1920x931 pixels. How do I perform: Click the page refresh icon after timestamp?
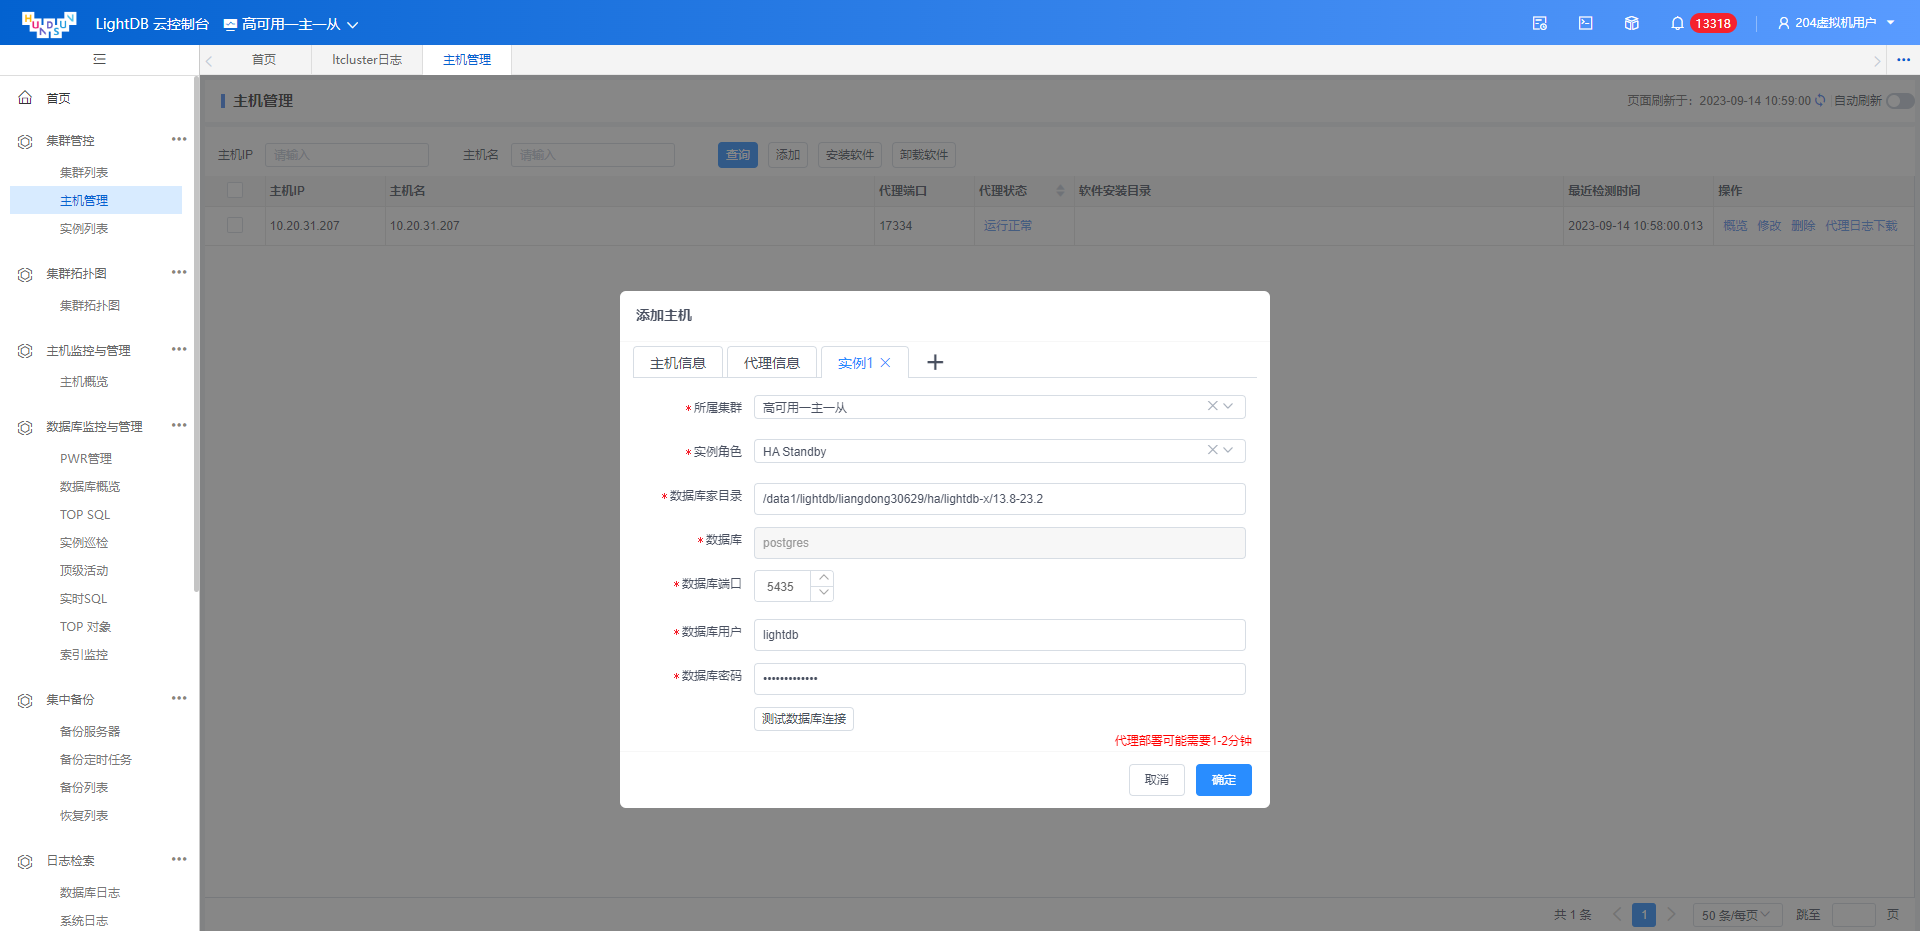pos(1820,100)
